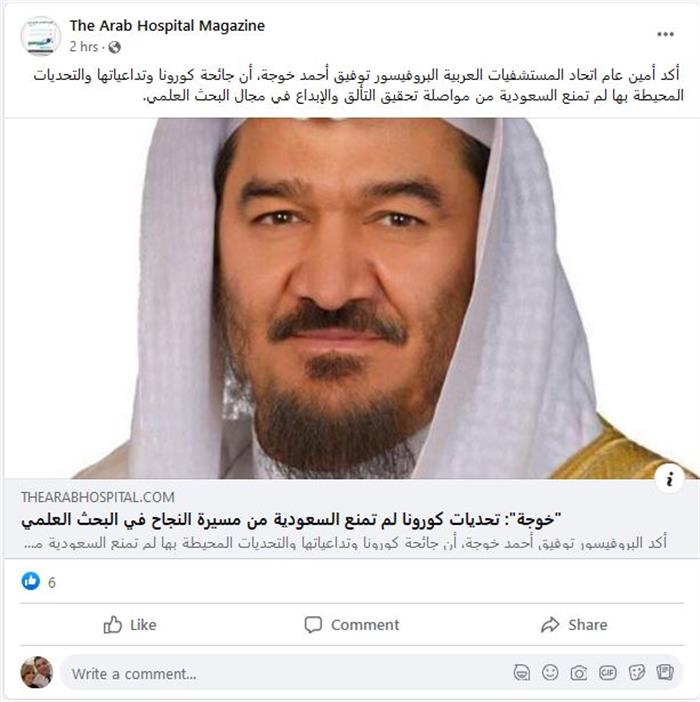Open the sticker picker icon

636,672
